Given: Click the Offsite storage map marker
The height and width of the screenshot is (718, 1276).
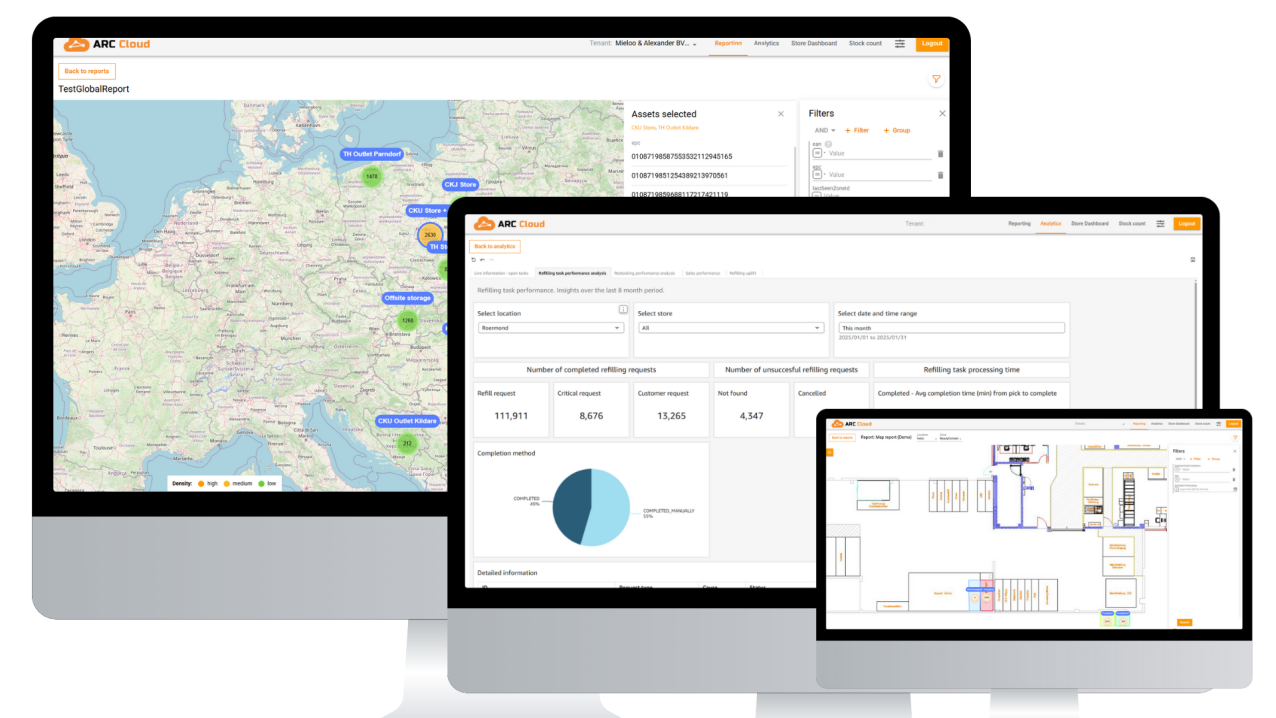Looking at the screenshot, I should coord(407,298).
